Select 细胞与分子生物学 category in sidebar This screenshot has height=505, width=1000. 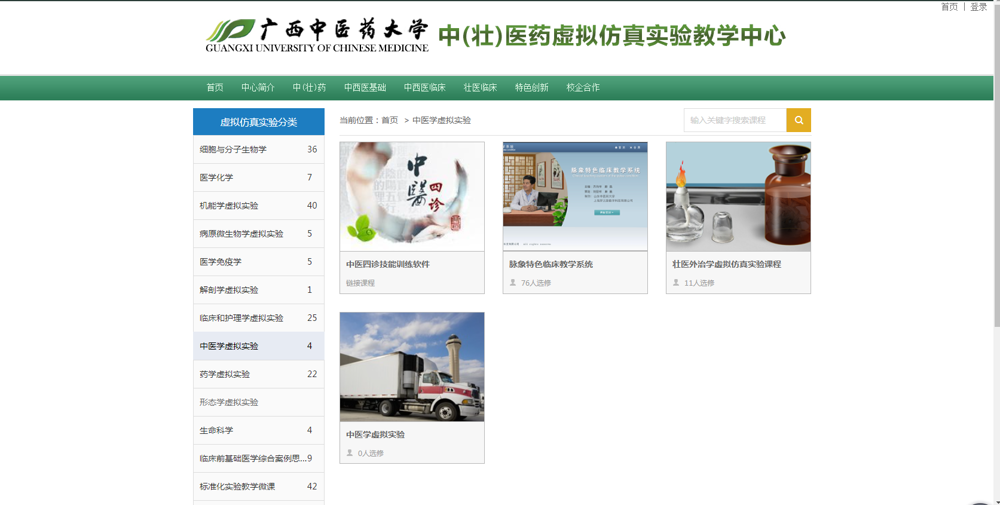point(233,150)
